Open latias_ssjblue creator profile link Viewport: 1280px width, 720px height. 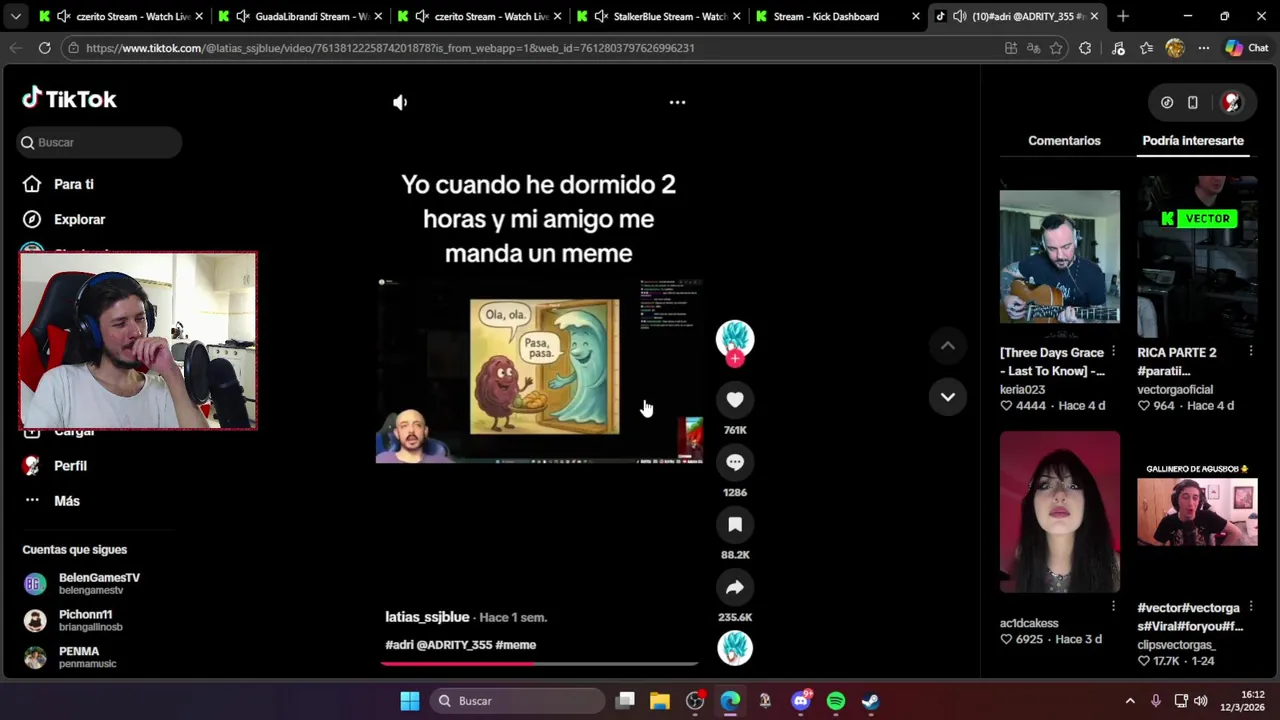pyautogui.click(x=427, y=617)
